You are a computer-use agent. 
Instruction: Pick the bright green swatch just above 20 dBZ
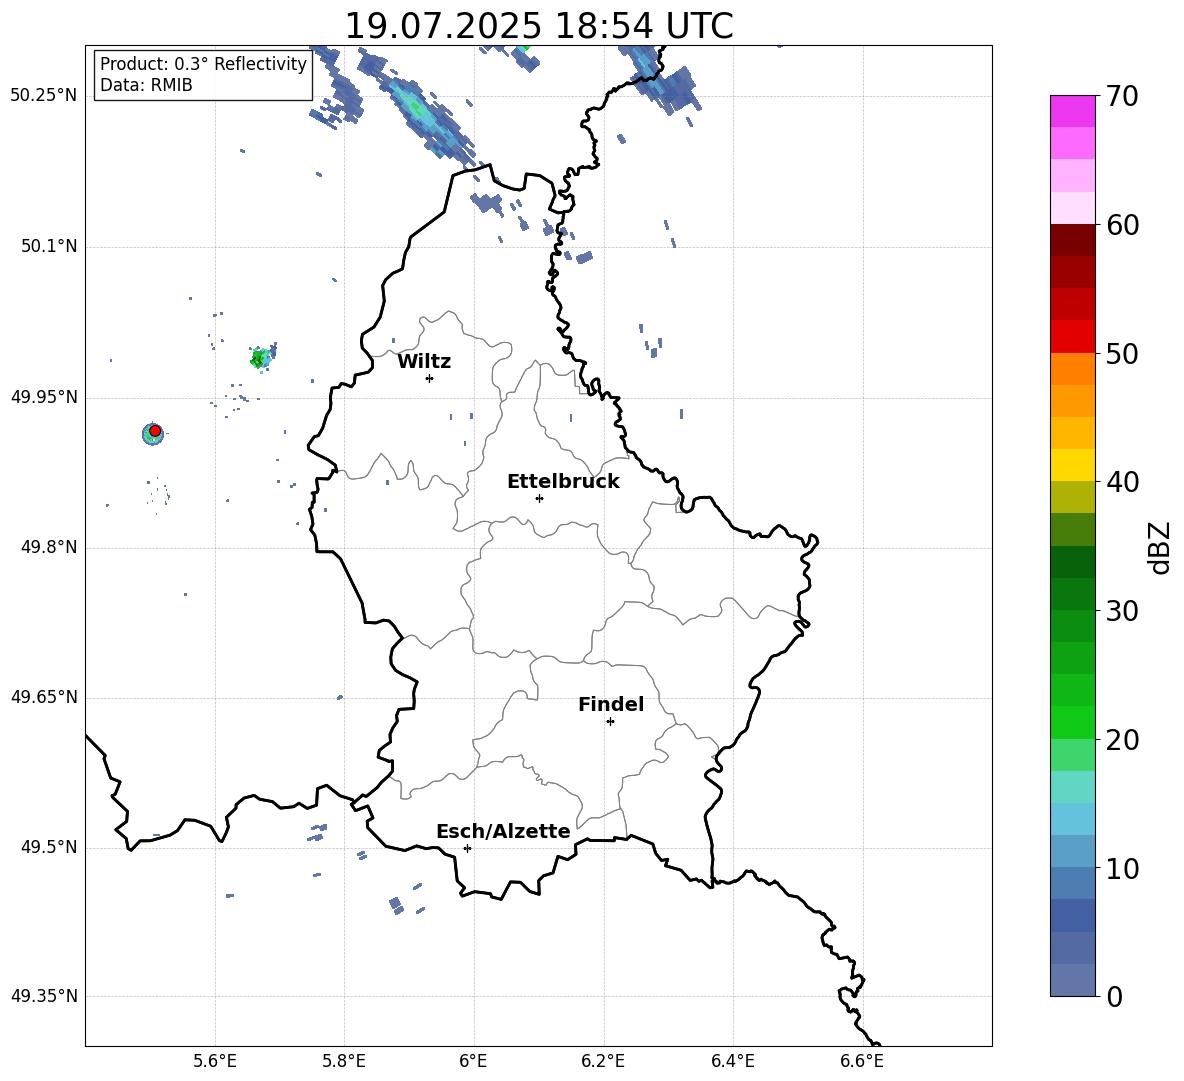tap(1072, 722)
